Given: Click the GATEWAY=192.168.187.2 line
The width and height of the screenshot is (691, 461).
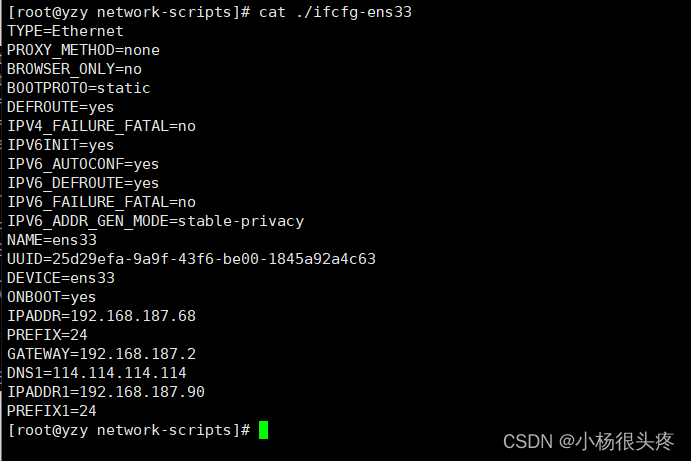Looking at the screenshot, I should 101,354.
